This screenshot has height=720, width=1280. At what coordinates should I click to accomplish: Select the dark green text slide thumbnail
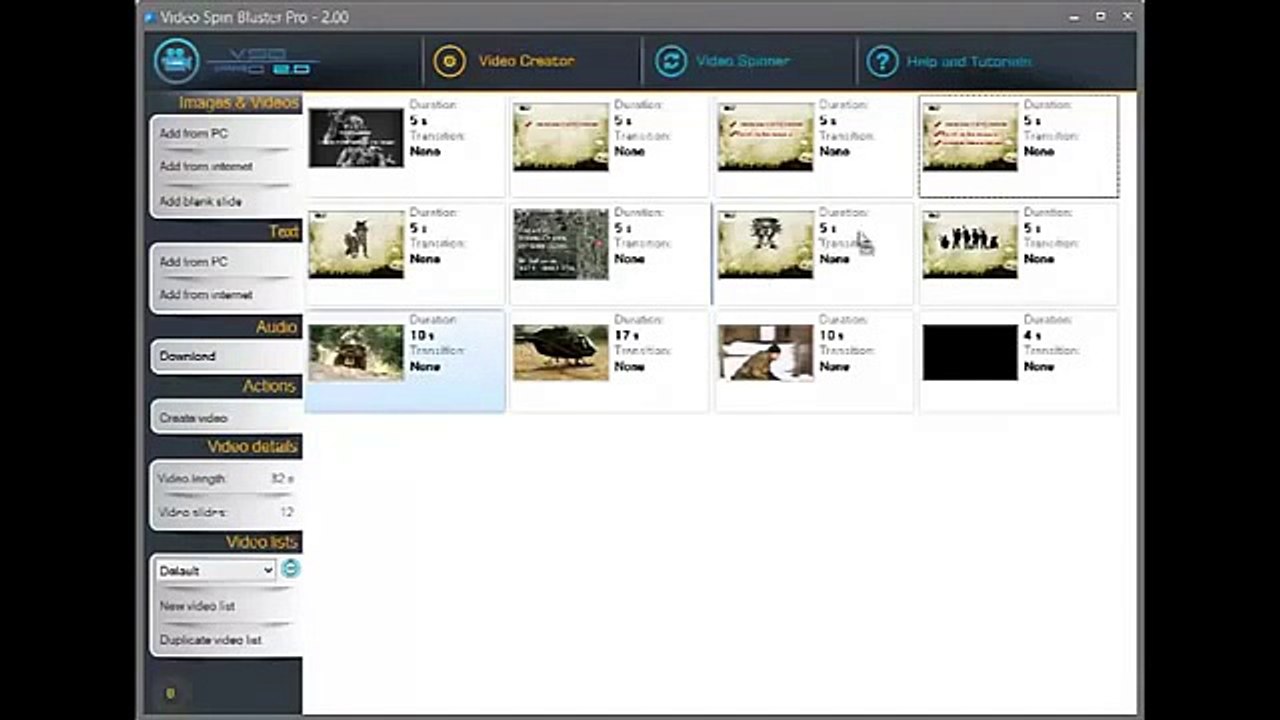[561, 244]
